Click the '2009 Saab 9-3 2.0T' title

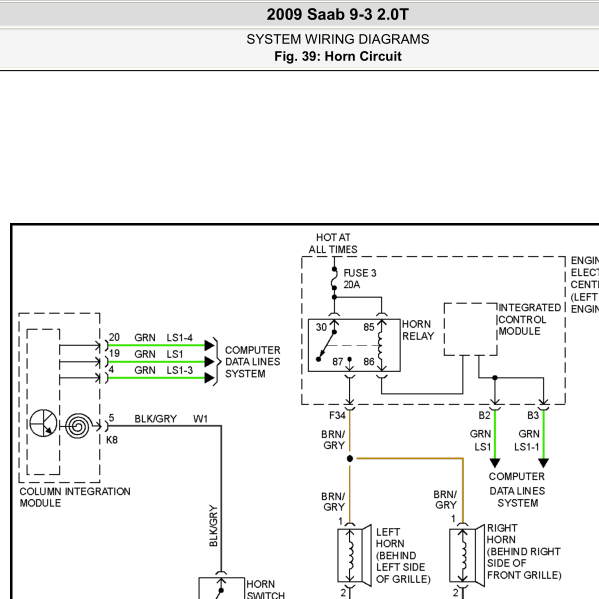pos(337,15)
